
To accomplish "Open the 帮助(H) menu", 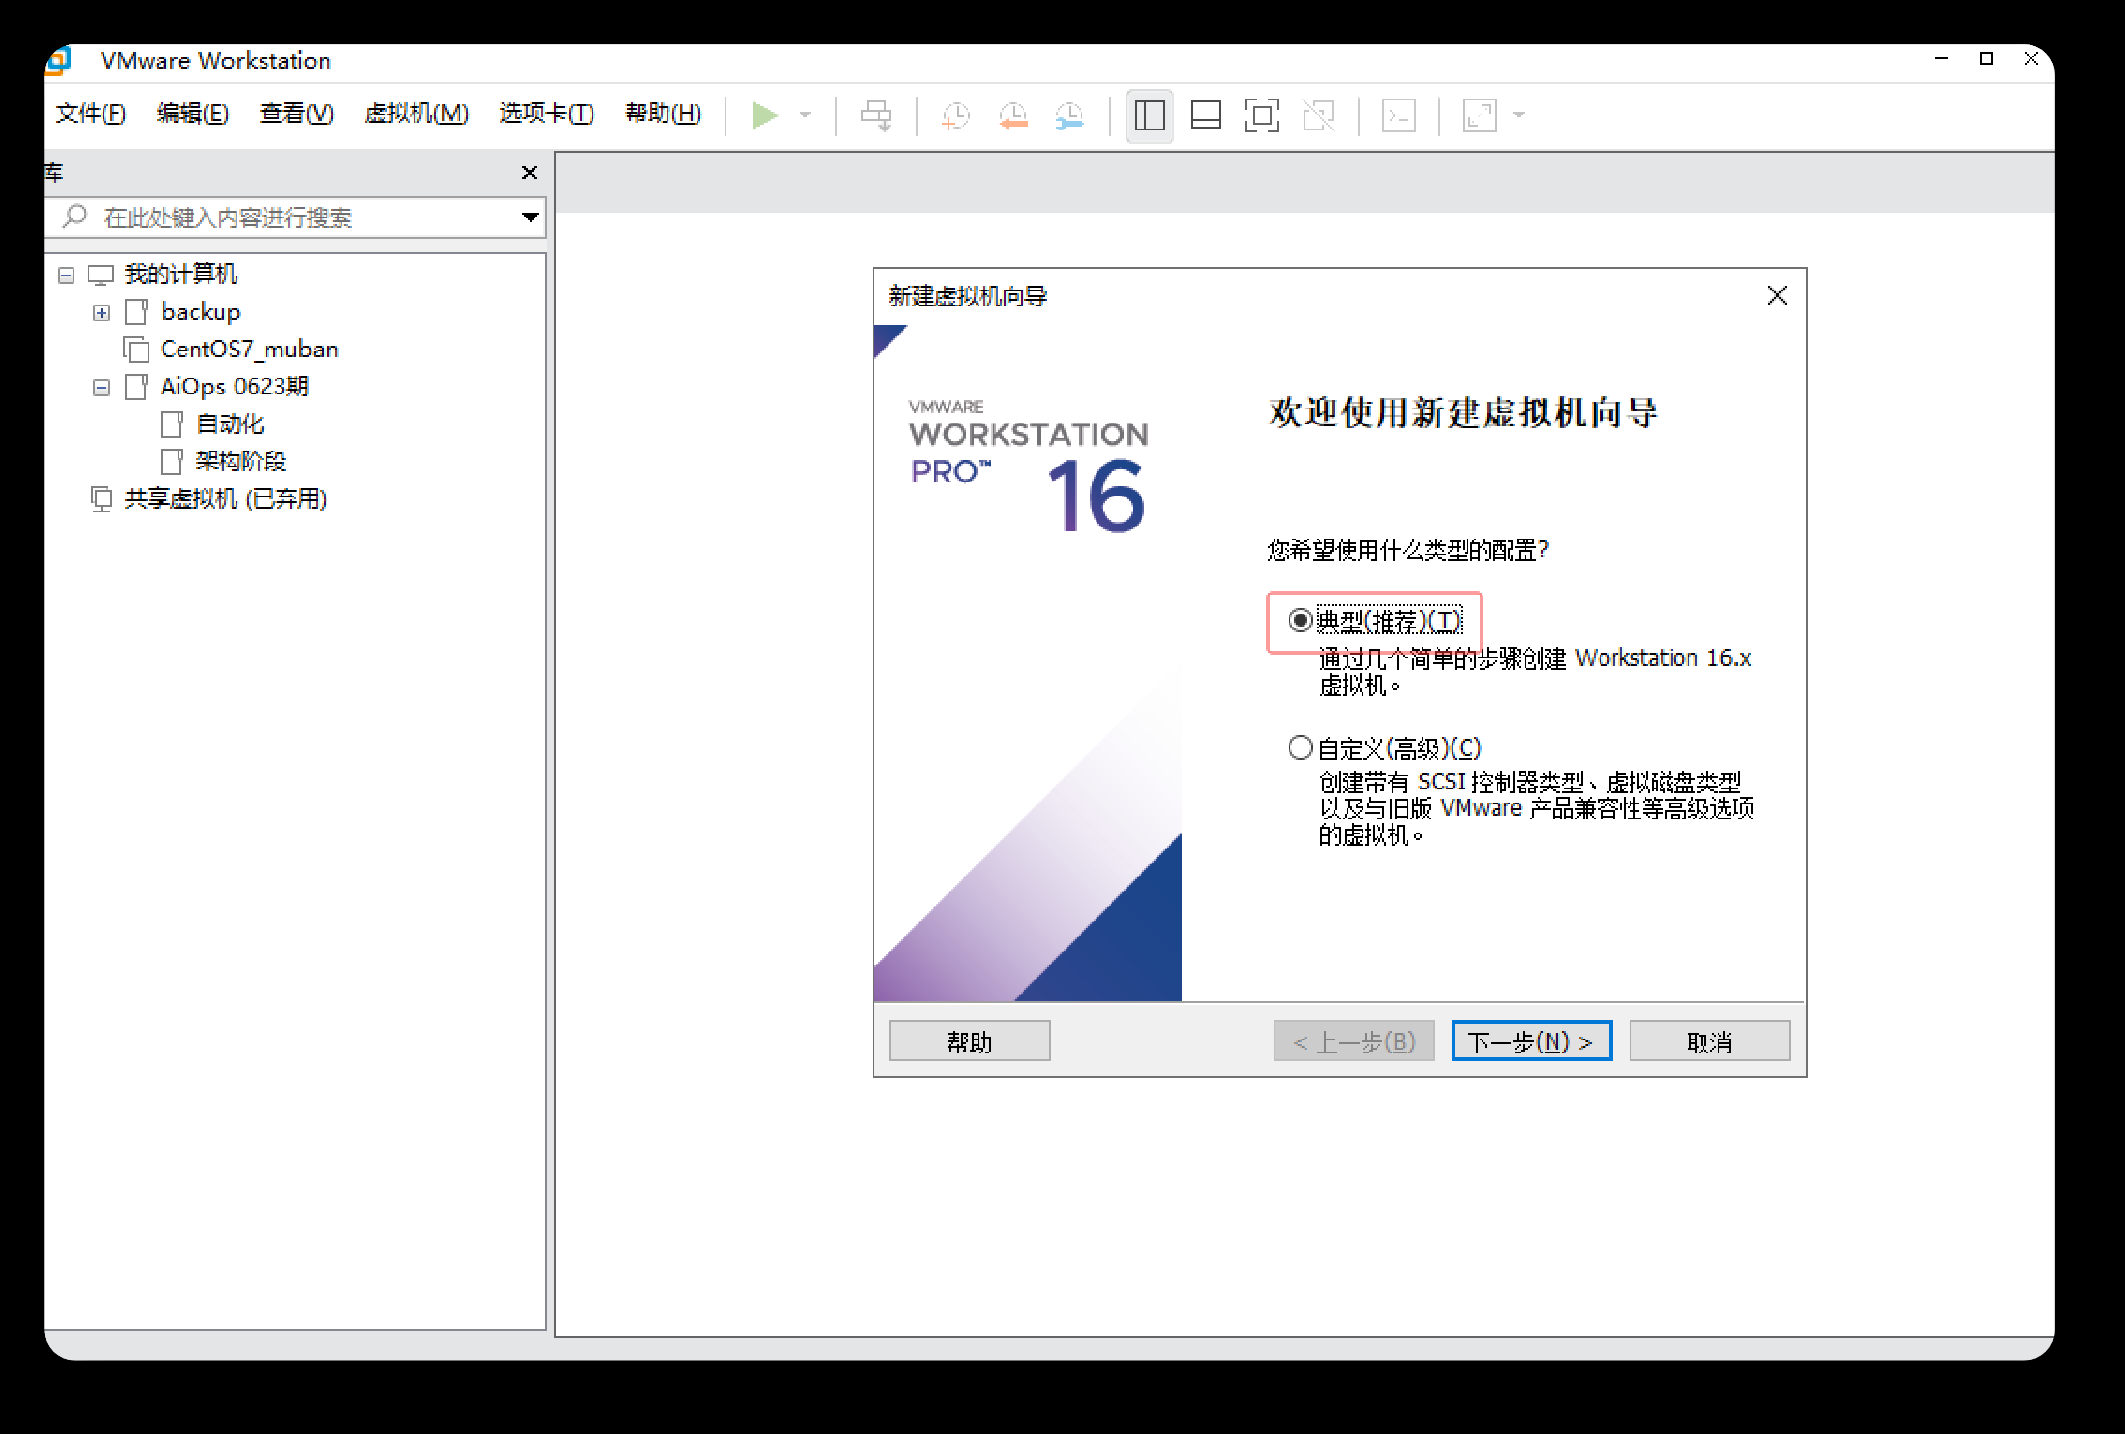I will click(663, 114).
